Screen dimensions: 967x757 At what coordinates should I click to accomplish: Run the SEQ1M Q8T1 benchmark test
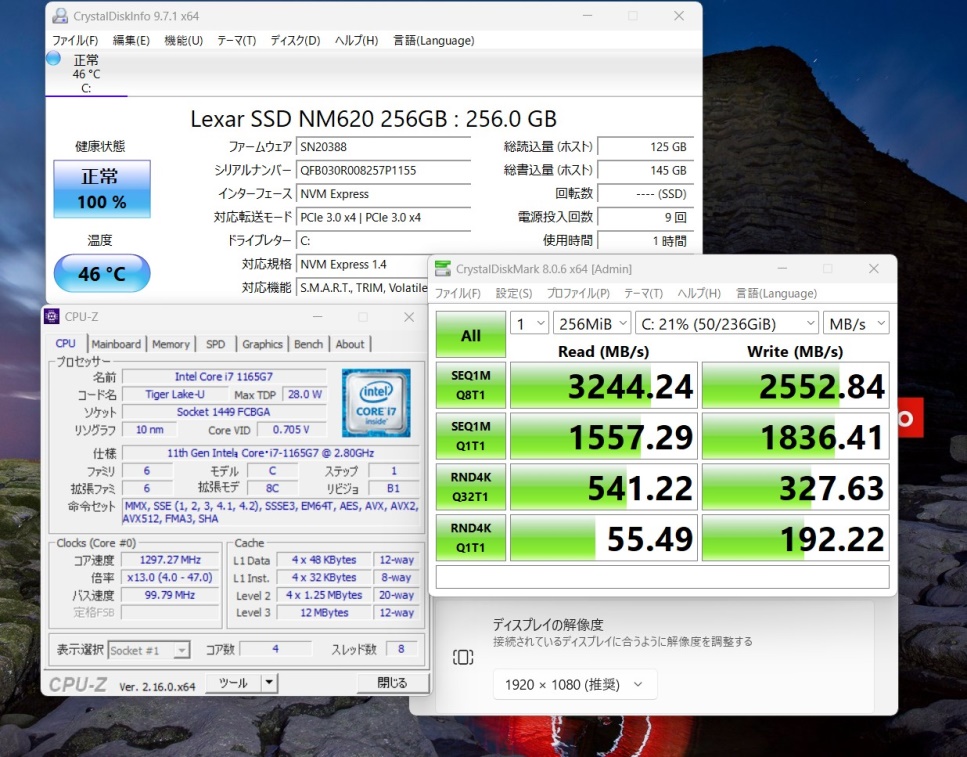tap(471, 385)
